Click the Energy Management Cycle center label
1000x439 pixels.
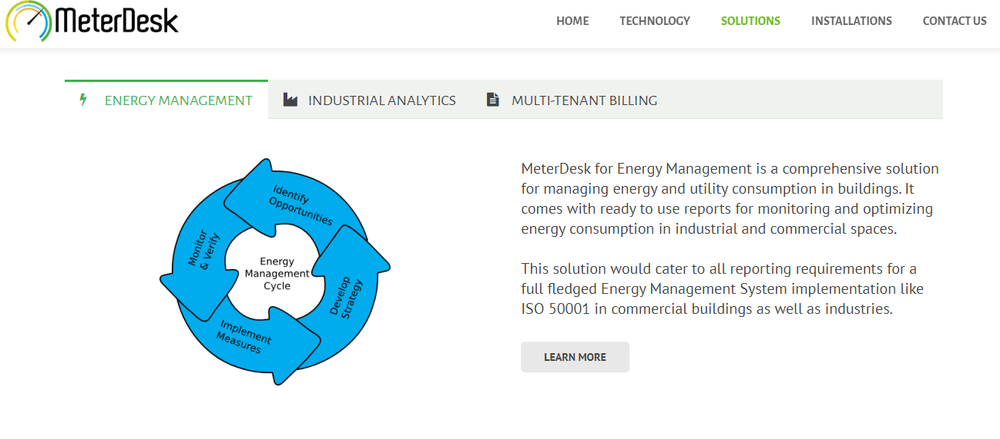tap(277, 273)
